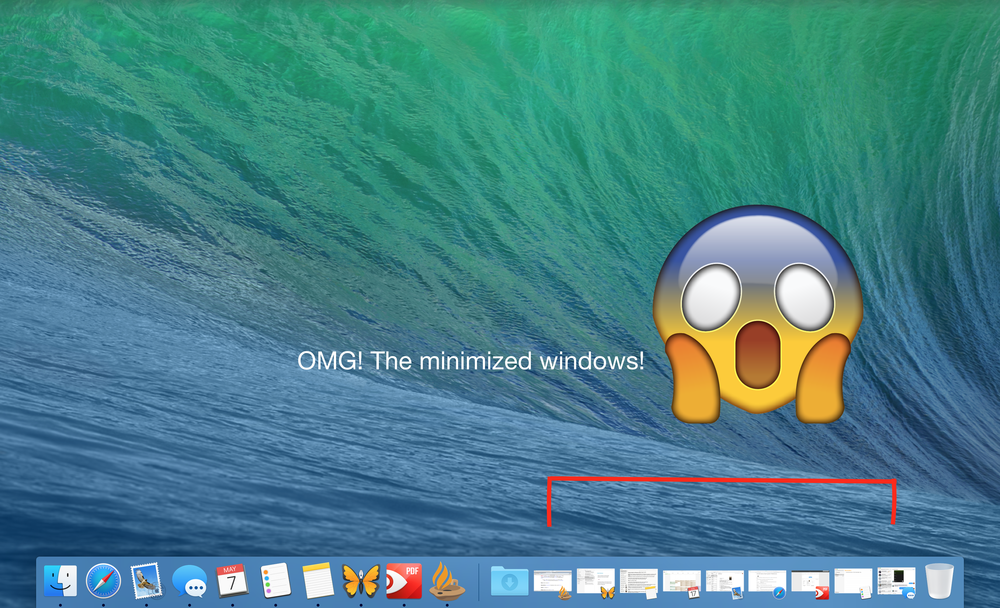Open Finder from the Dock
The image size is (1000, 608).
[x=61, y=580]
